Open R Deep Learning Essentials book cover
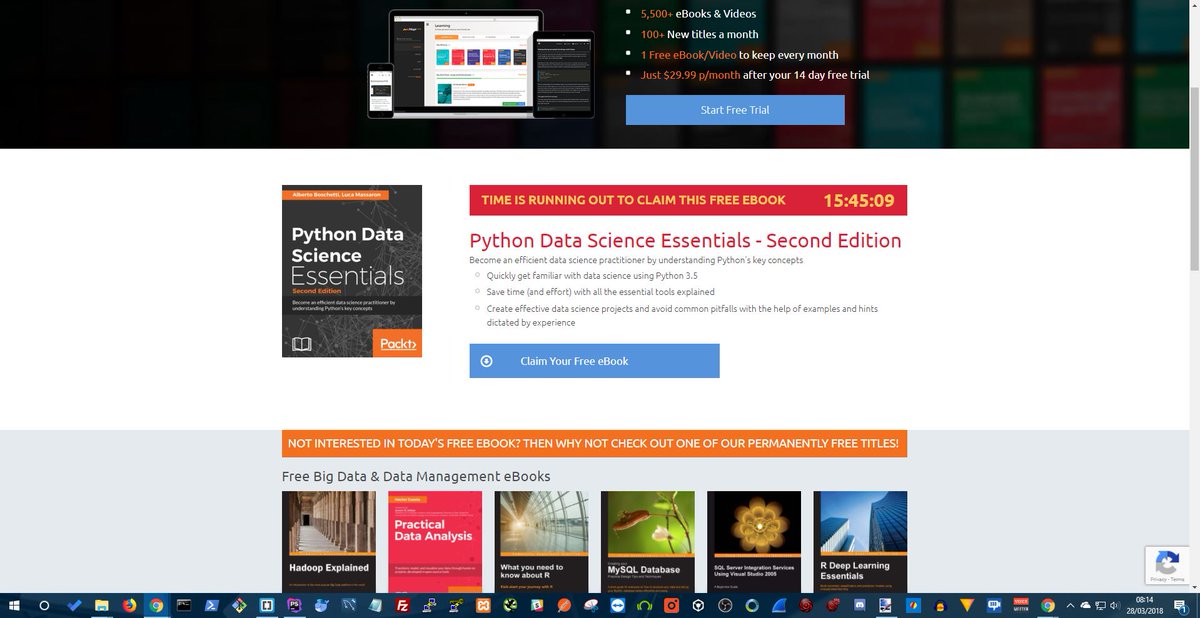The width and height of the screenshot is (1200, 618). tap(860, 541)
